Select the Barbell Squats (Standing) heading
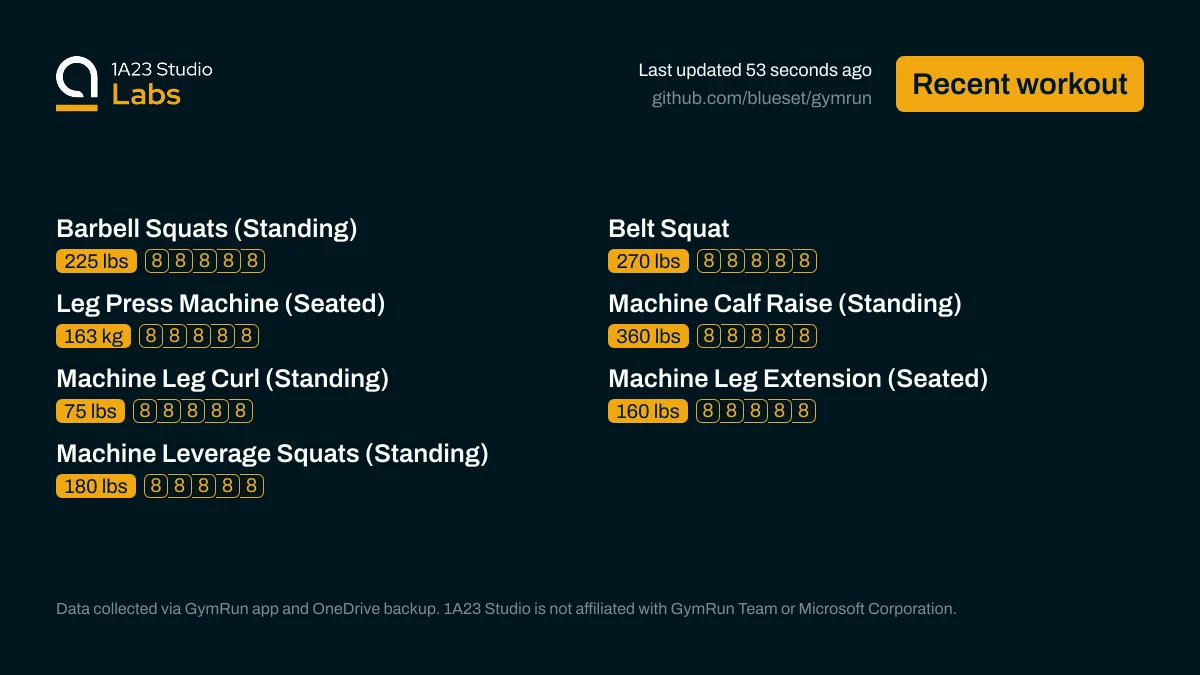 coord(206,228)
